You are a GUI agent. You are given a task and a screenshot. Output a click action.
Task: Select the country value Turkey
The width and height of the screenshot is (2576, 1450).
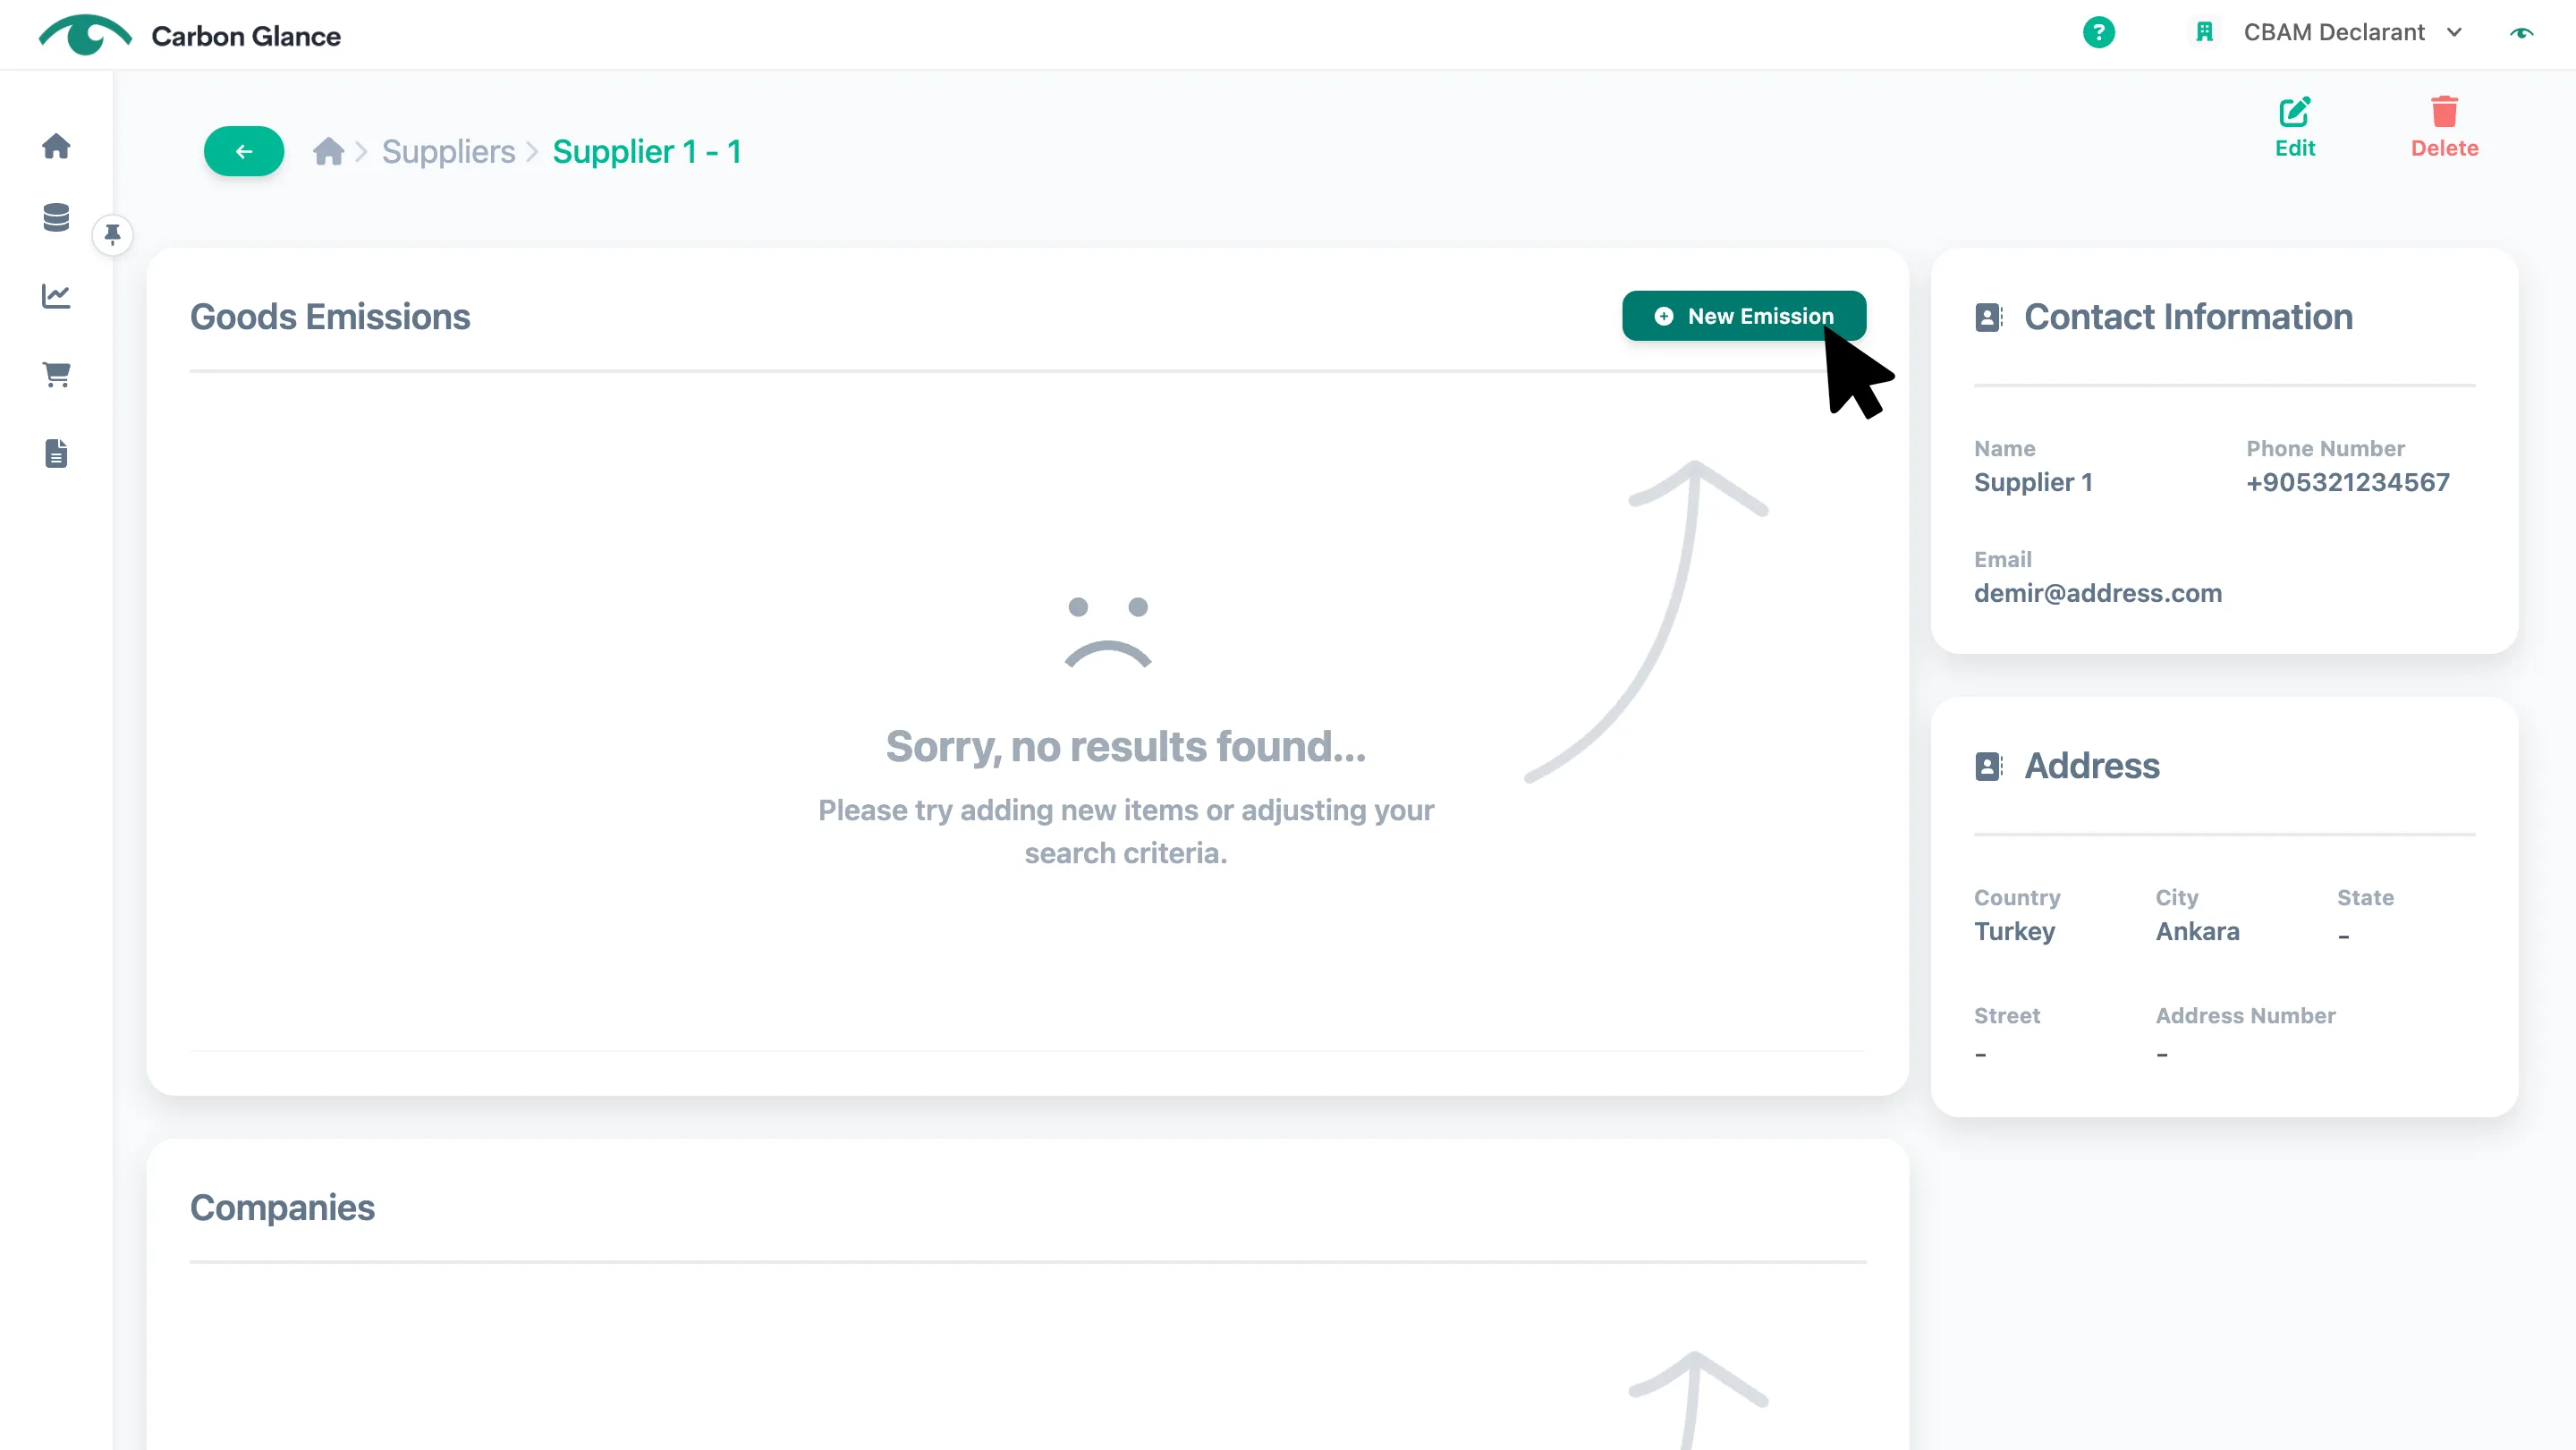(x=2014, y=932)
